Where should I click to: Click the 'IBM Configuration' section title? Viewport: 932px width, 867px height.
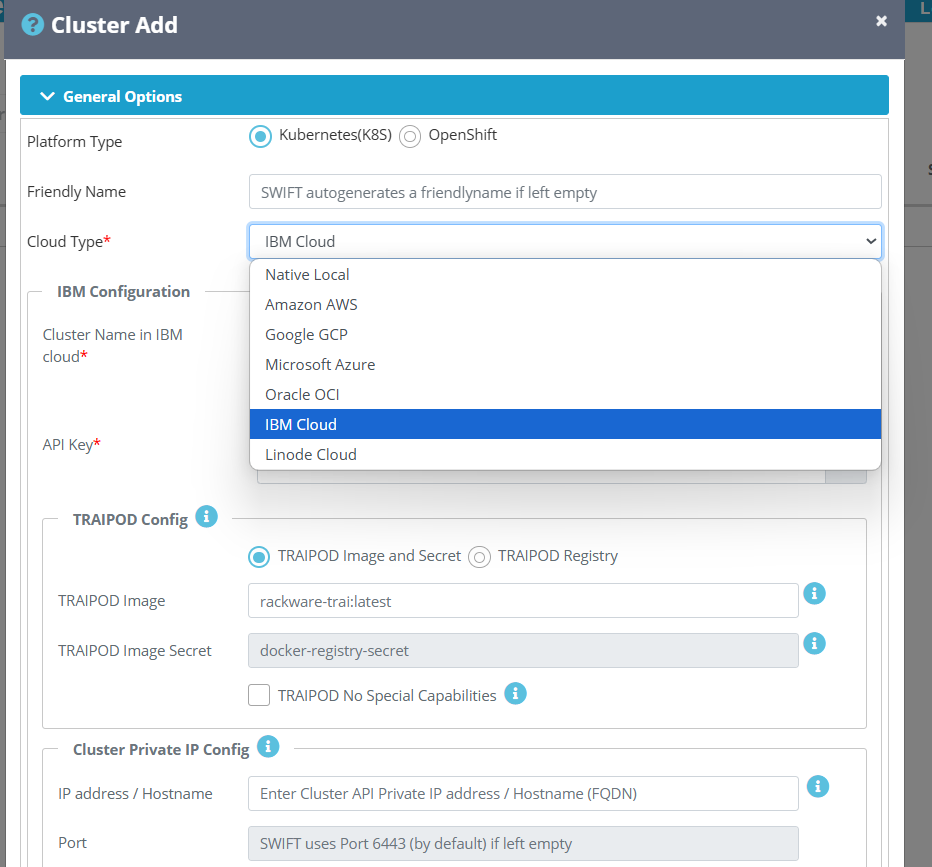(x=124, y=292)
